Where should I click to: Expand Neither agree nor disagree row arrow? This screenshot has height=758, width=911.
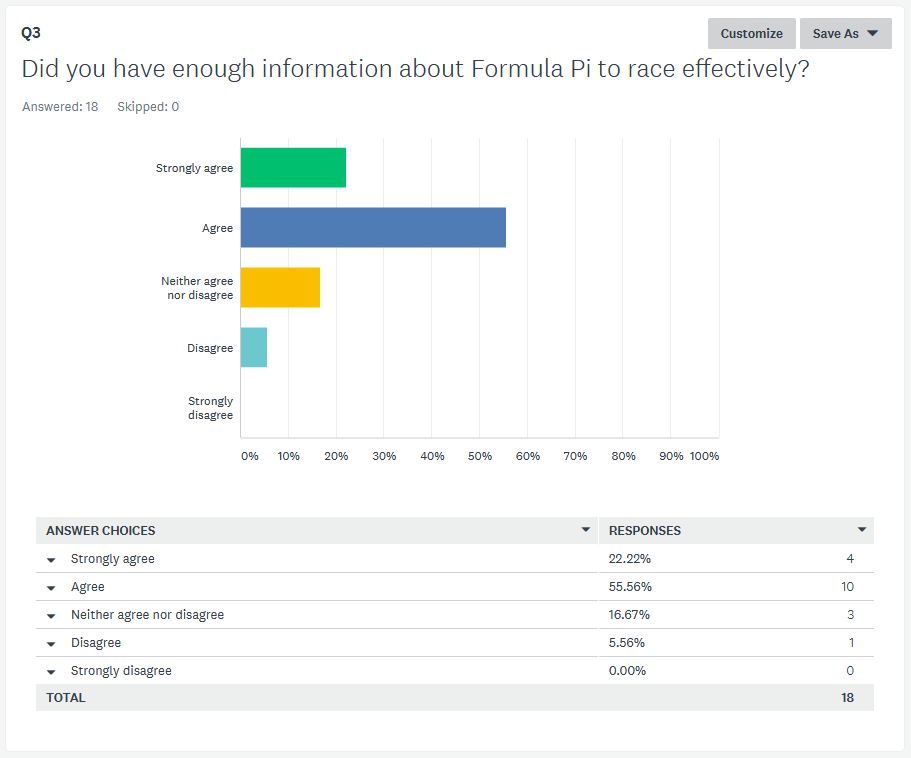tap(51, 616)
